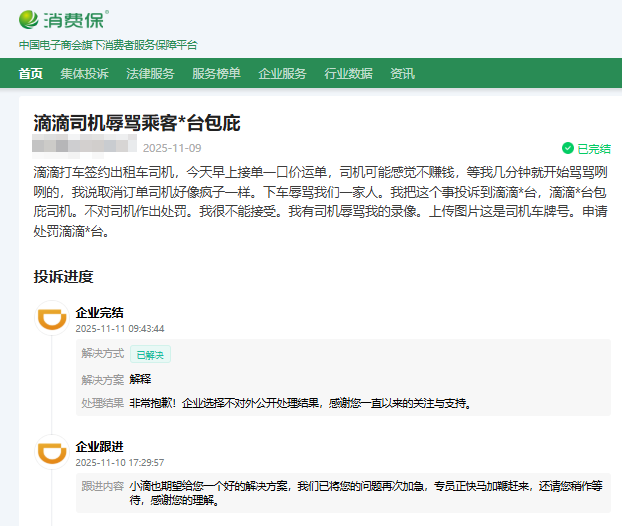622x526 pixels.
Task: Switch to 行业数据 page
Action: 348,73
